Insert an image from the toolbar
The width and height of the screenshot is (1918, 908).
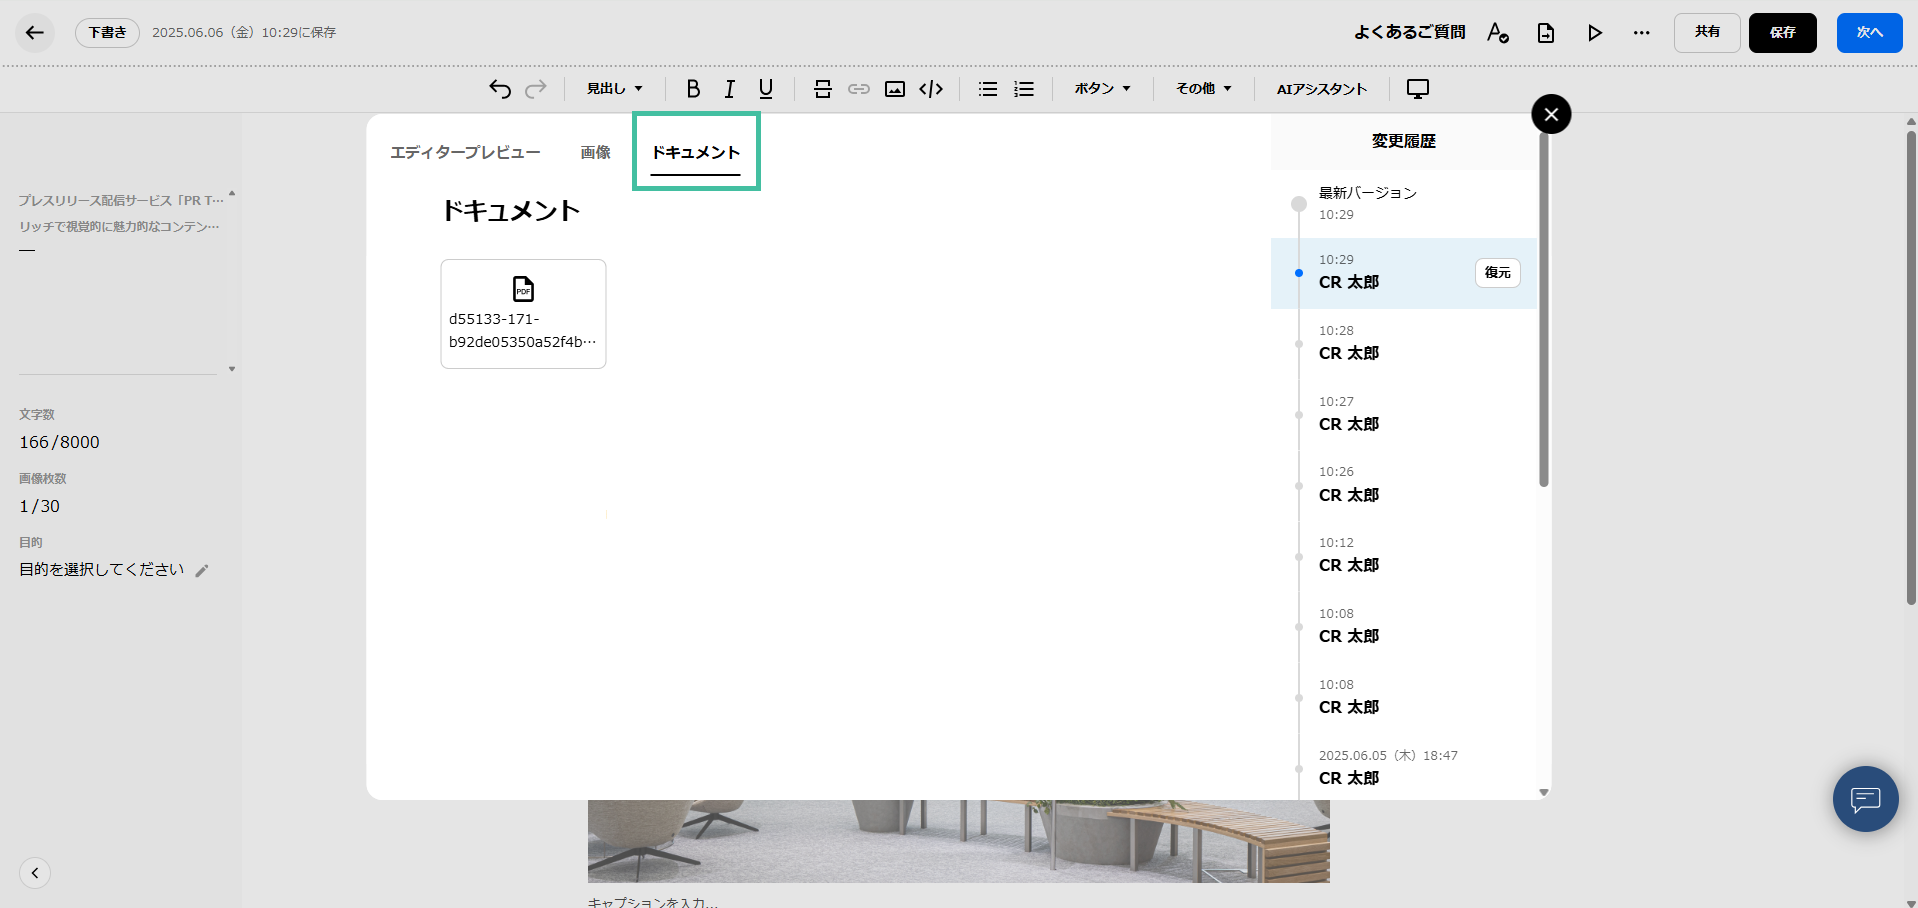(x=895, y=89)
